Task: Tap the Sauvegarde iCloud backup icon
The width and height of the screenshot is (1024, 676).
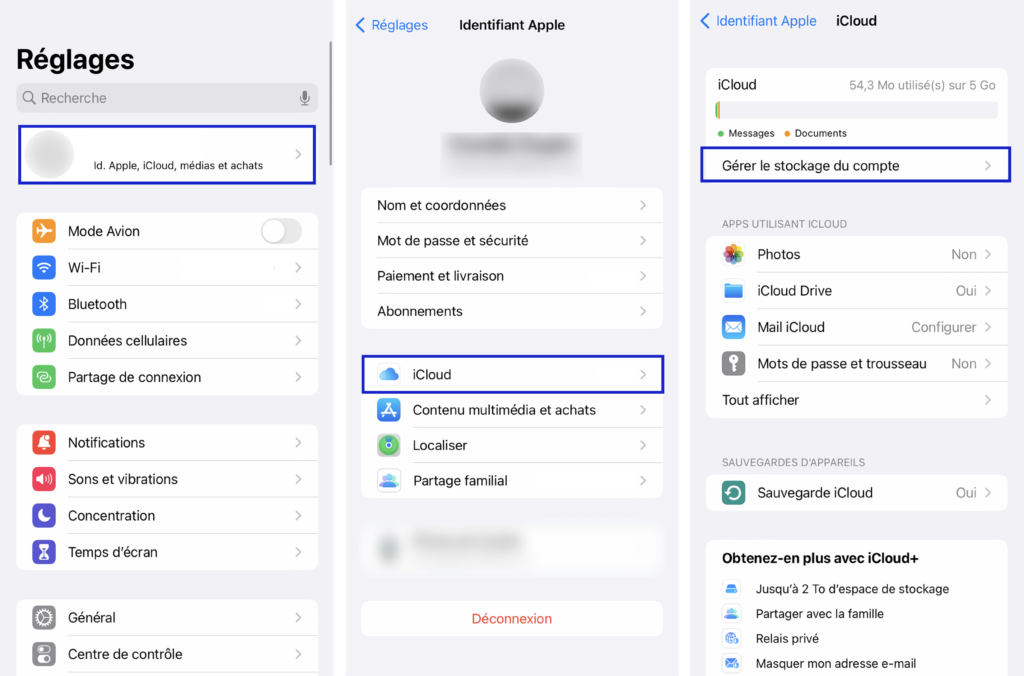Action: pyautogui.click(x=733, y=492)
